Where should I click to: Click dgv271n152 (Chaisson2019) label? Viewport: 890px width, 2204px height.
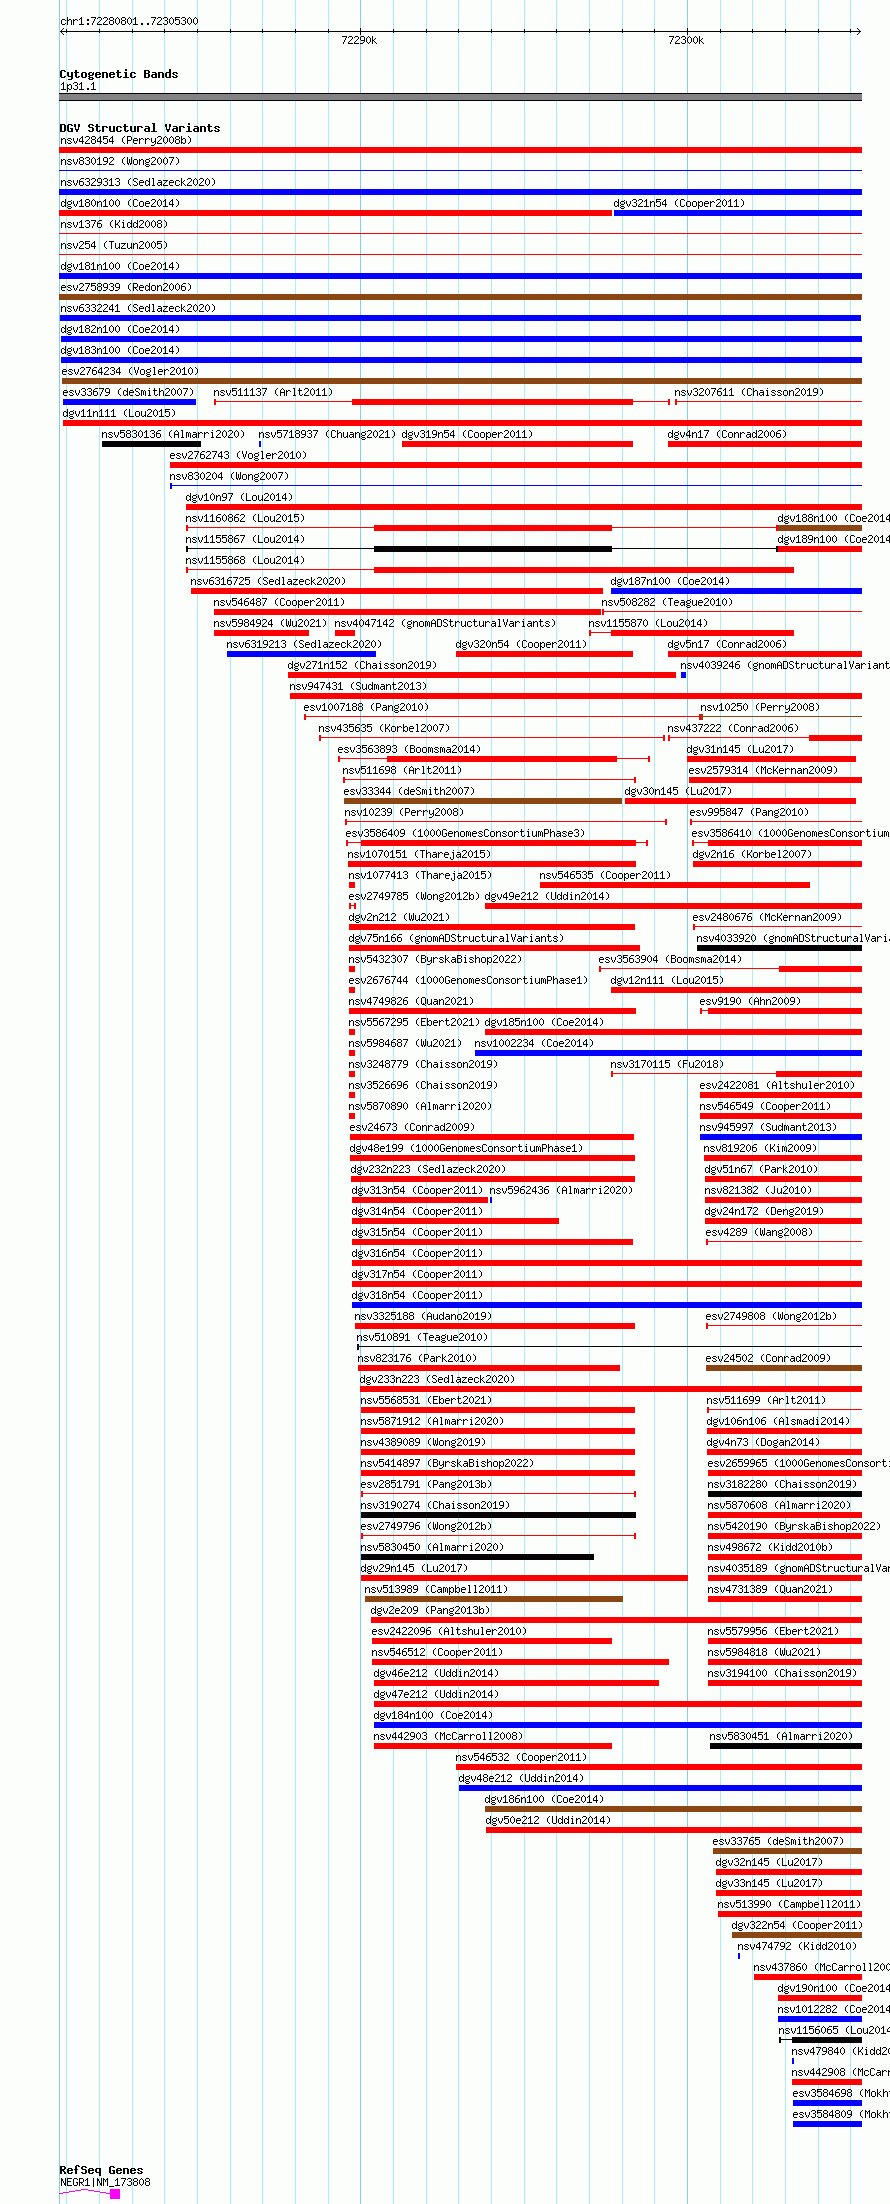coord(362,666)
